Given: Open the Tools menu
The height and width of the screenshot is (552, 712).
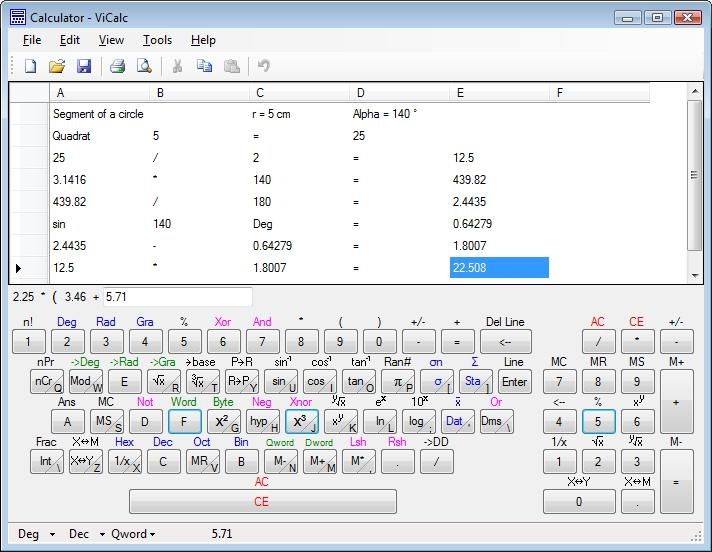Looking at the screenshot, I should coord(157,40).
